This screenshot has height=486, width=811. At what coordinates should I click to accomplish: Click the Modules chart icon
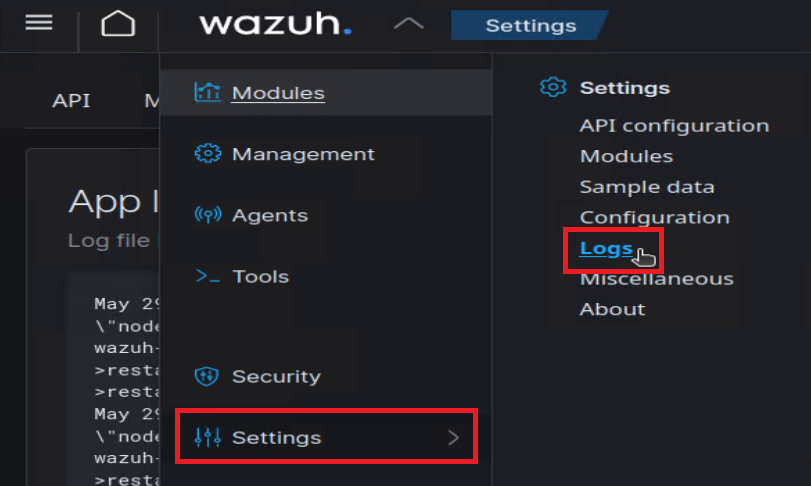point(207,93)
